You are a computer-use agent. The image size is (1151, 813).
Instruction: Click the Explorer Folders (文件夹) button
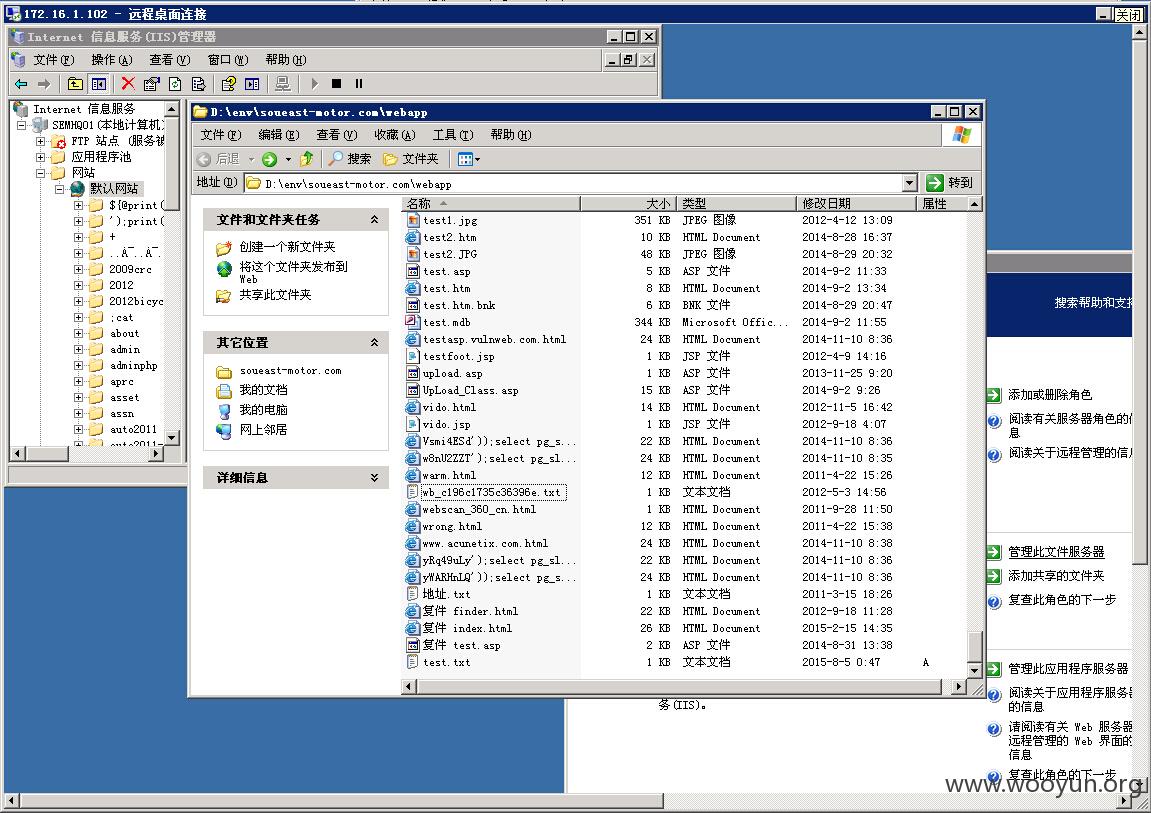(410, 158)
